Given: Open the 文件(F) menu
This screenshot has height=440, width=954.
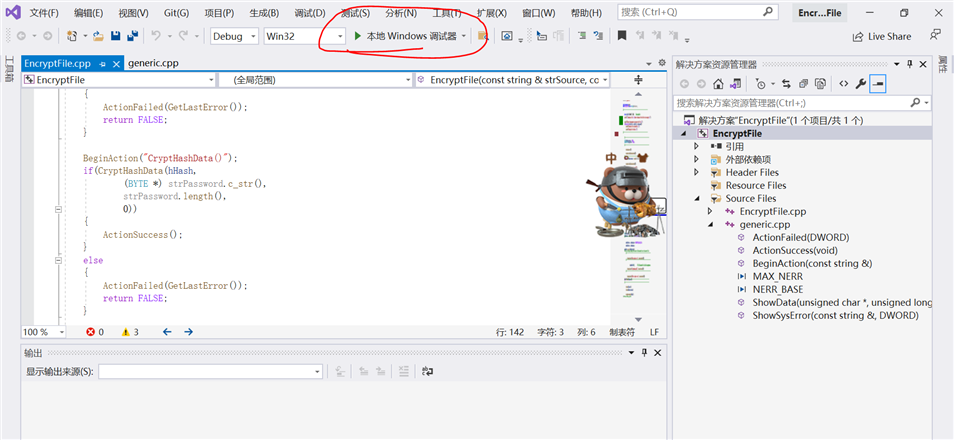Looking at the screenshot, I should (x=44, y=13).
